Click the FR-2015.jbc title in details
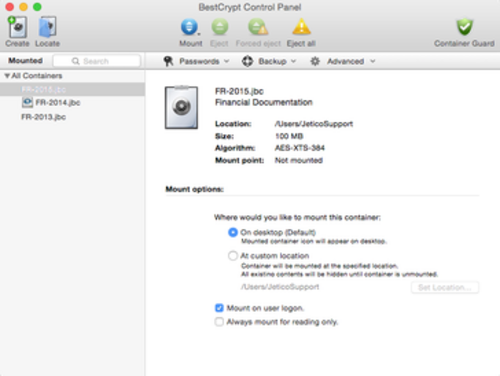This screenshot has height=376, width=500. (x=239, y=91)
